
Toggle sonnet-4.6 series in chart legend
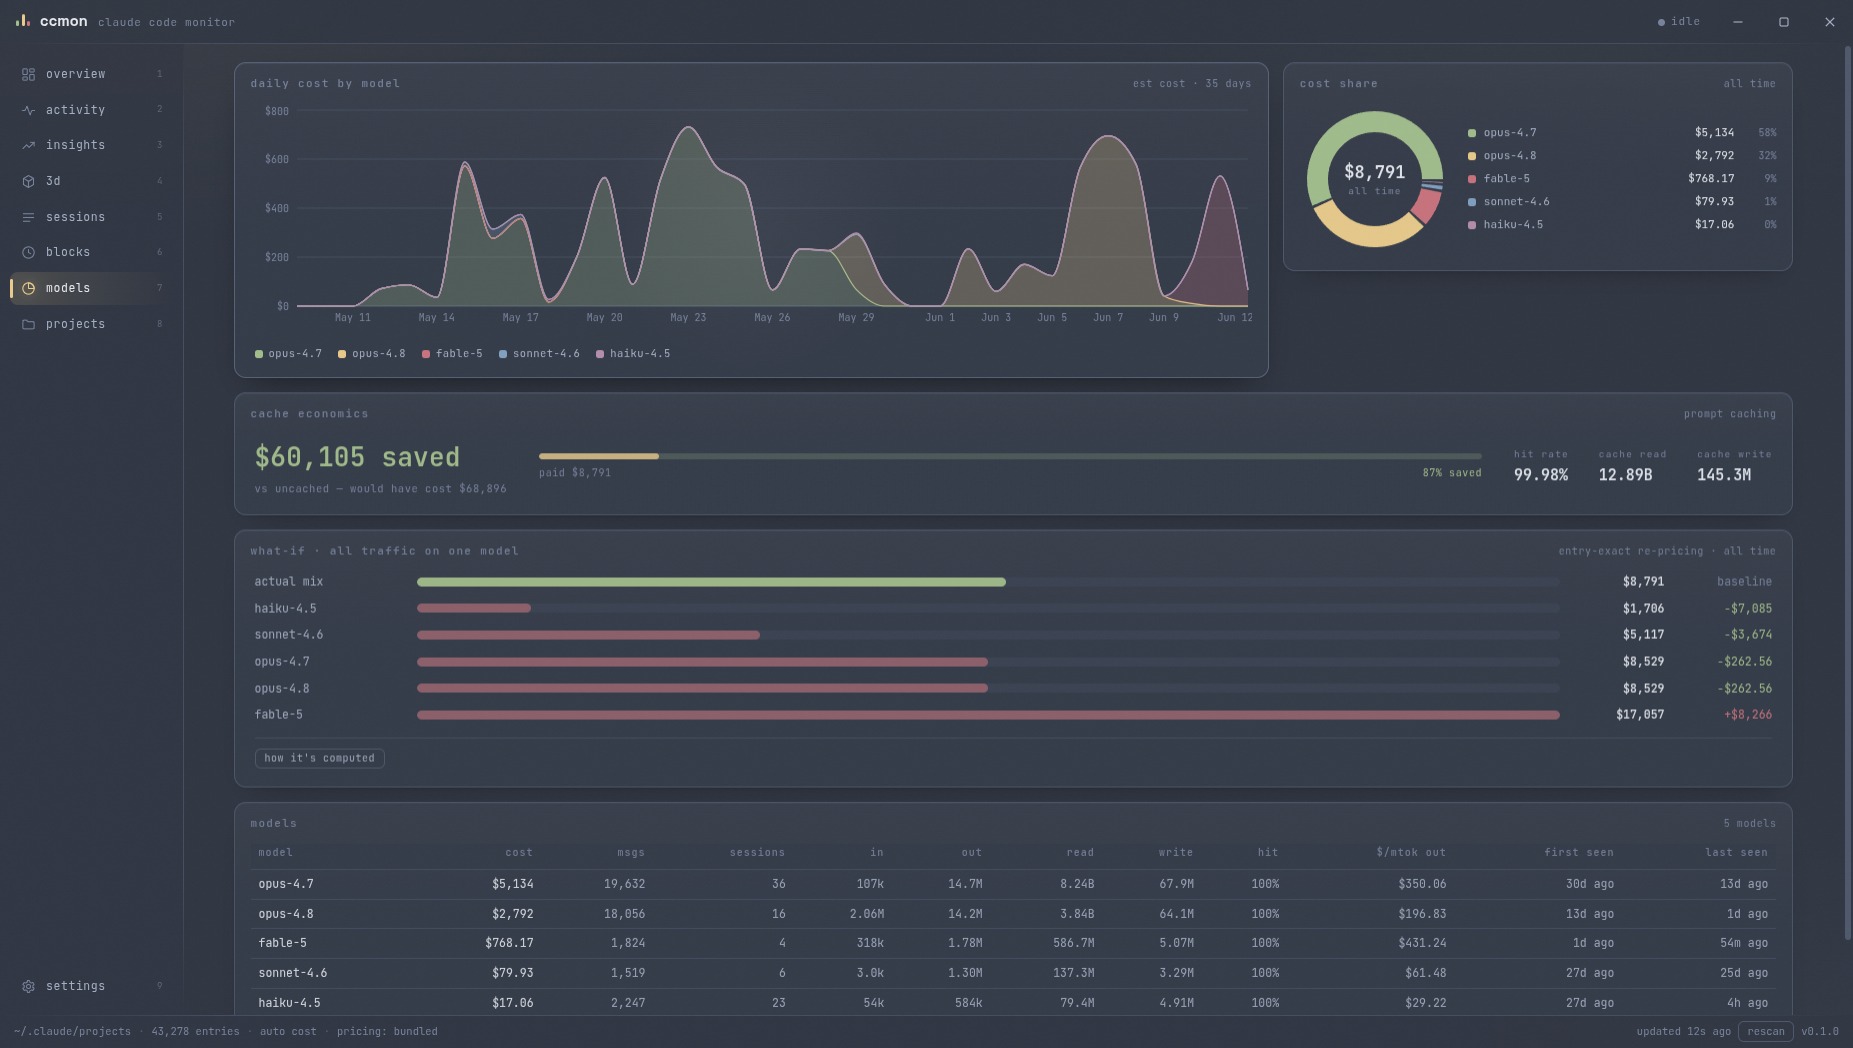(539, 354)
